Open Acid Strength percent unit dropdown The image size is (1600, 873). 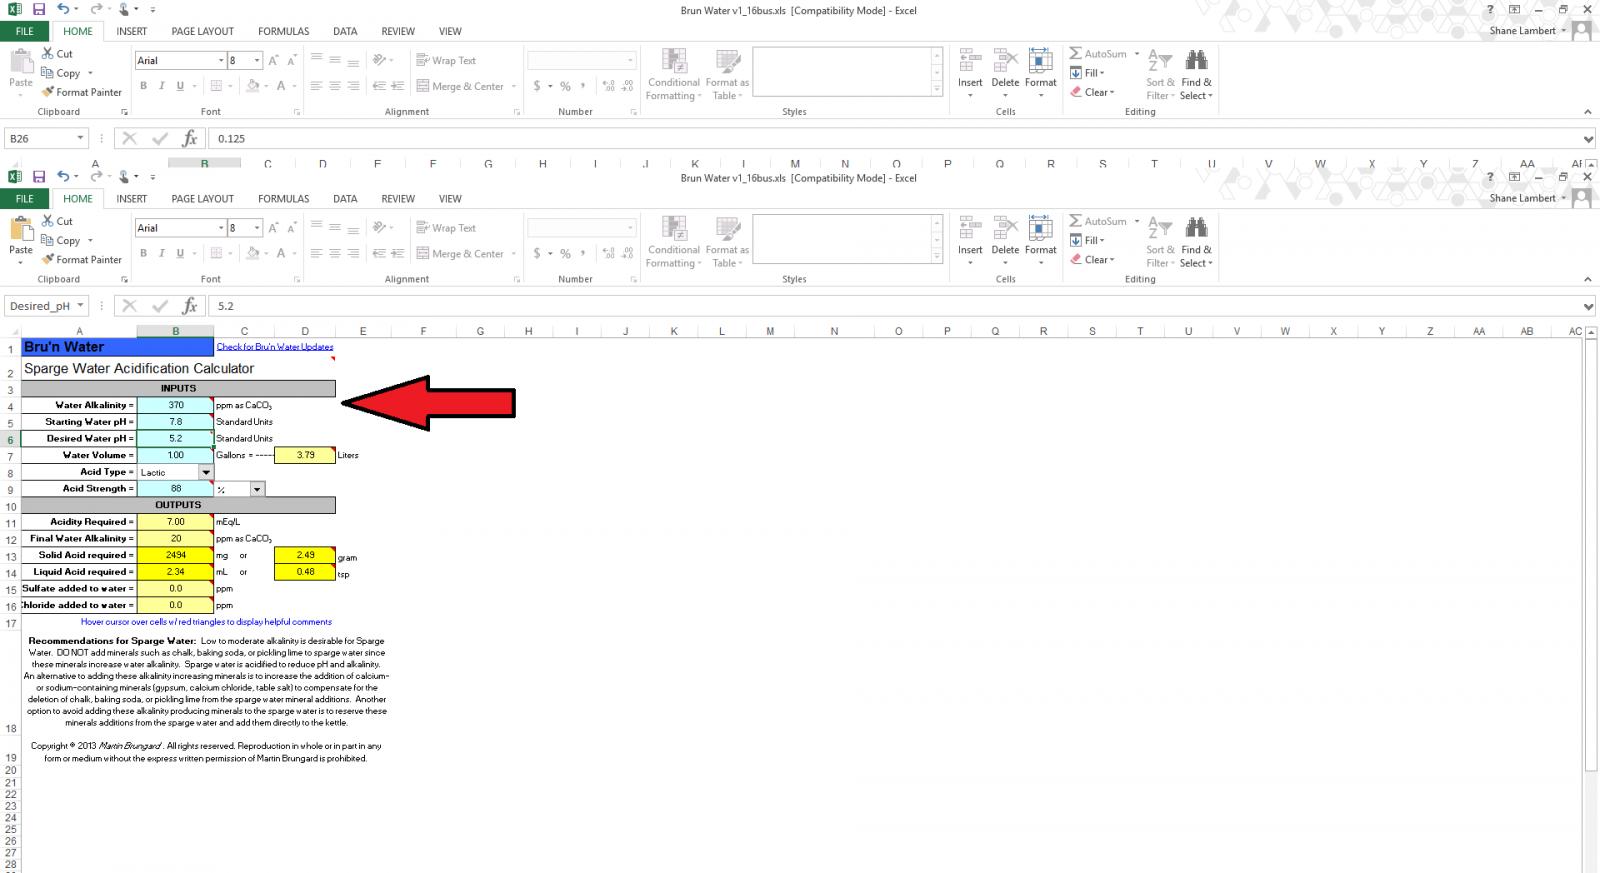click(258, 489)
